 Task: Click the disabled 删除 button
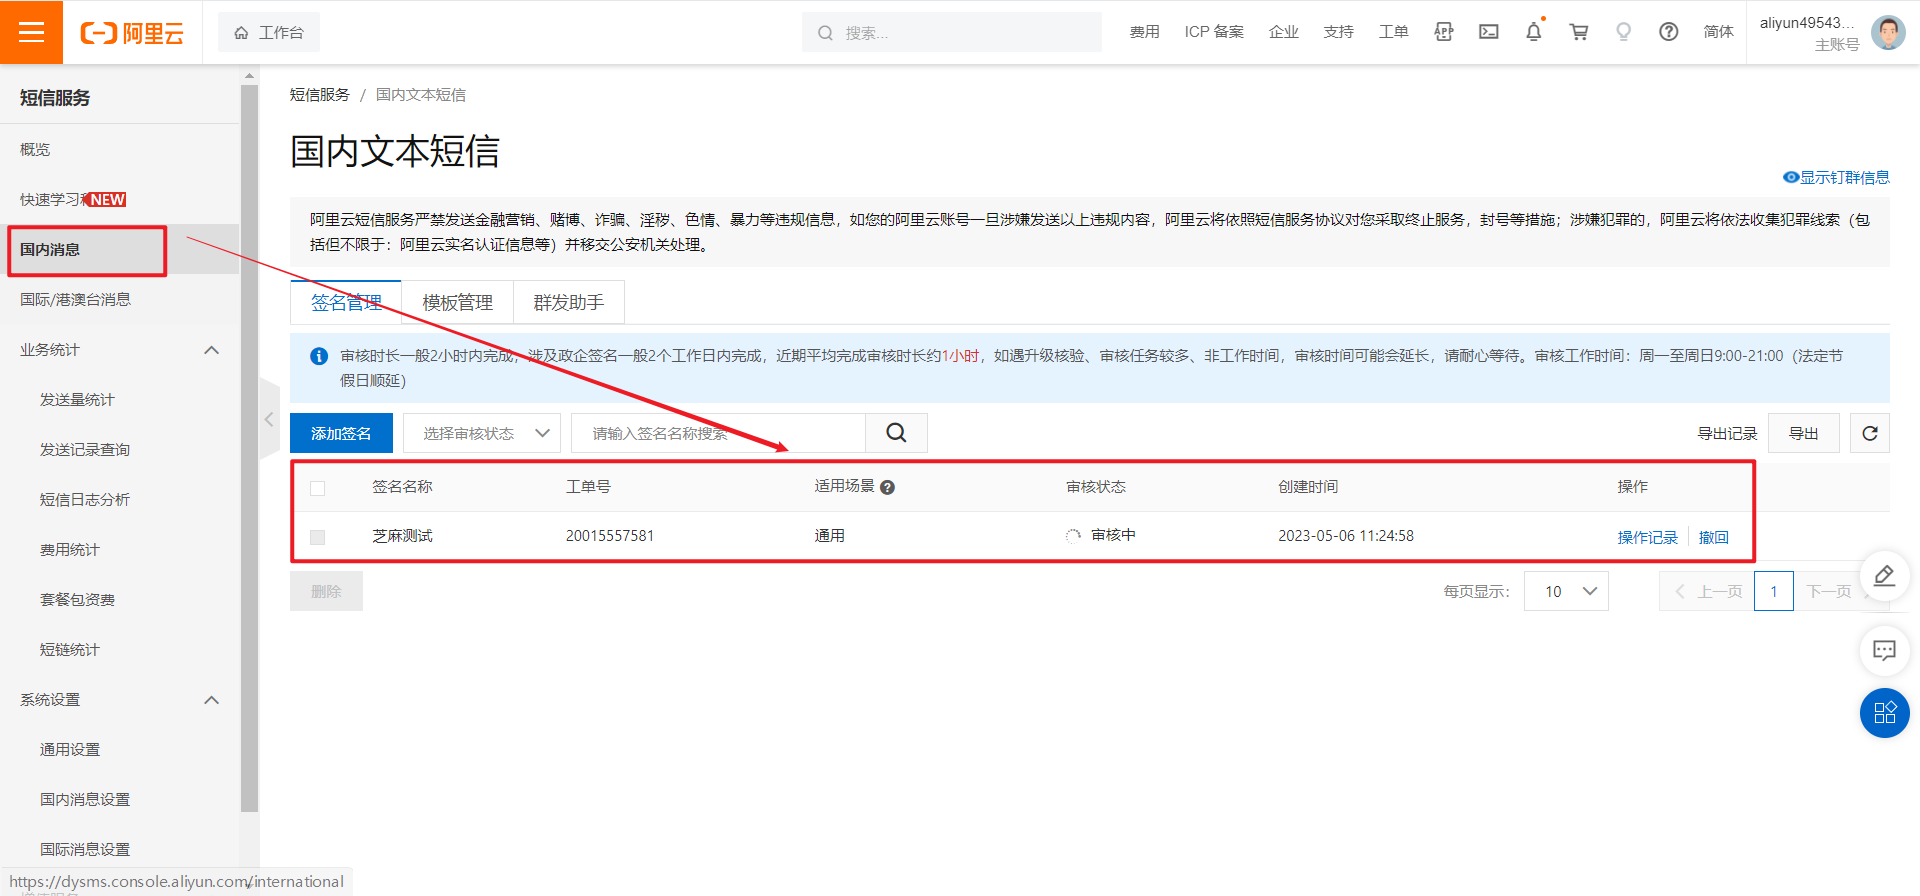click(326, 591)
